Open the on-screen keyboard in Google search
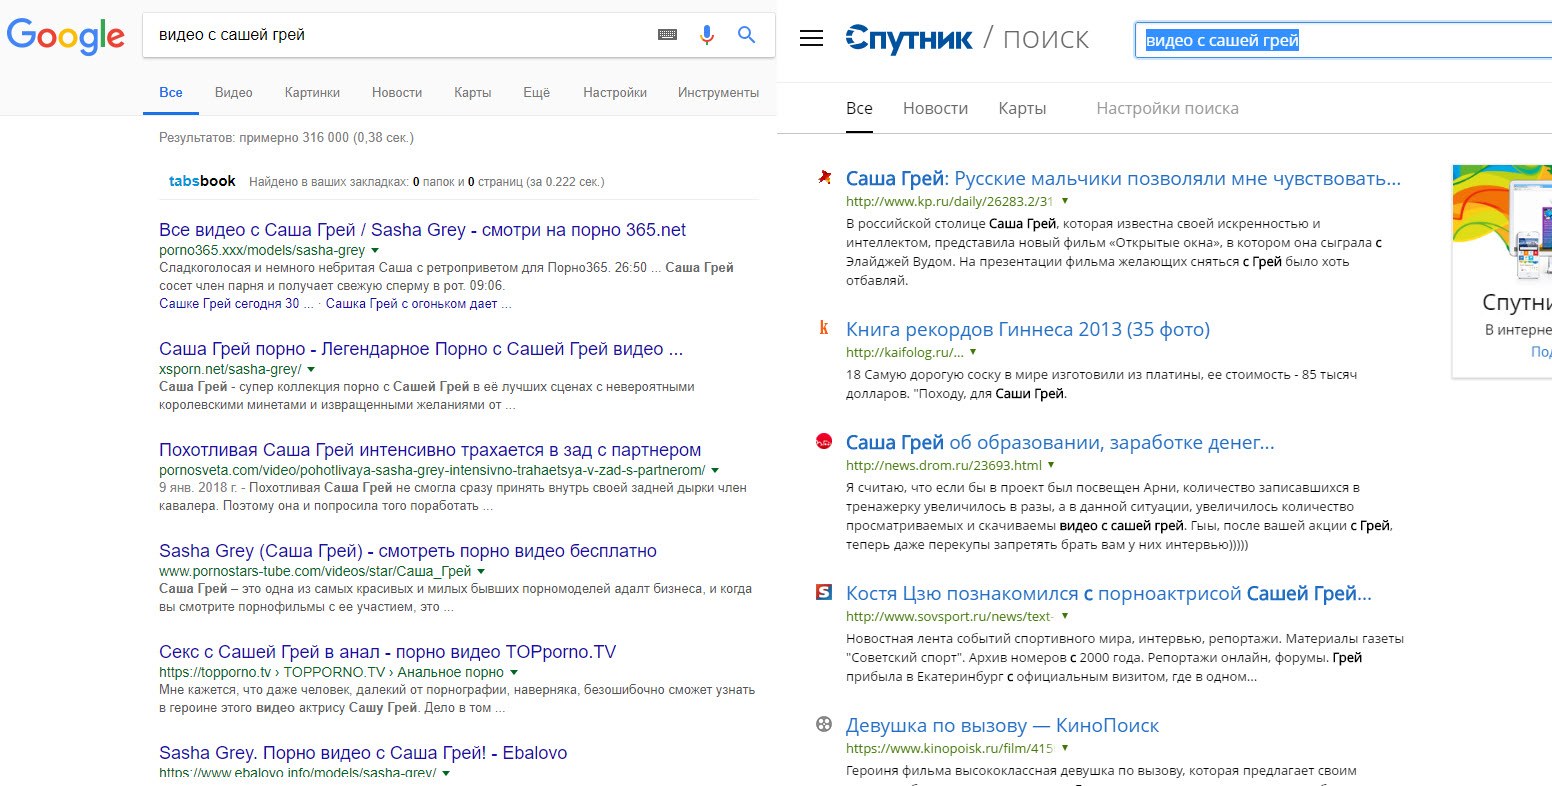The height and width of the screenshot is (786, 1552). pos(667,35)
